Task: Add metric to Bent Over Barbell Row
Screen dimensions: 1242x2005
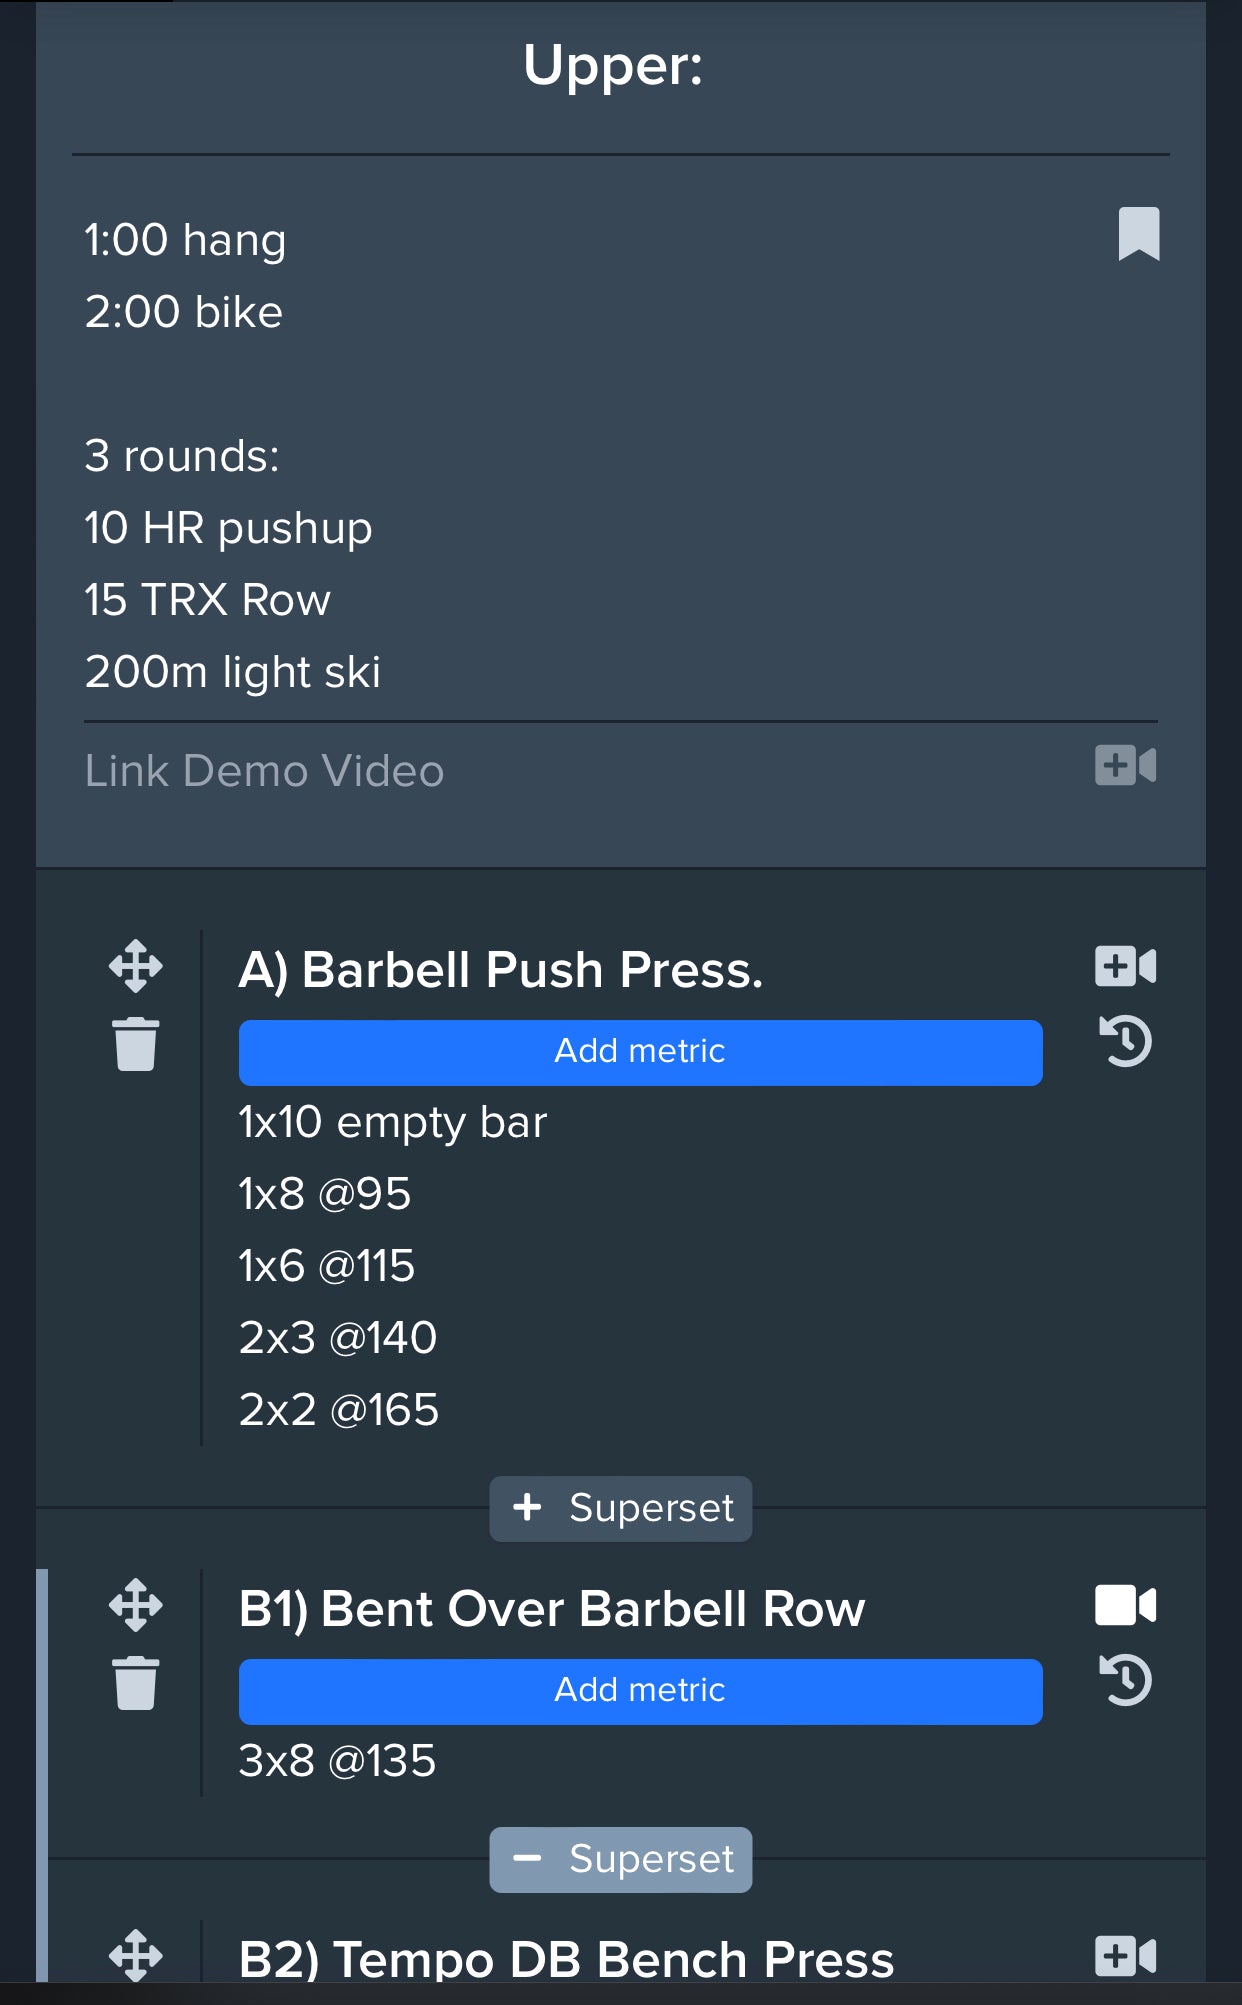Action: tap(640, 1691)
